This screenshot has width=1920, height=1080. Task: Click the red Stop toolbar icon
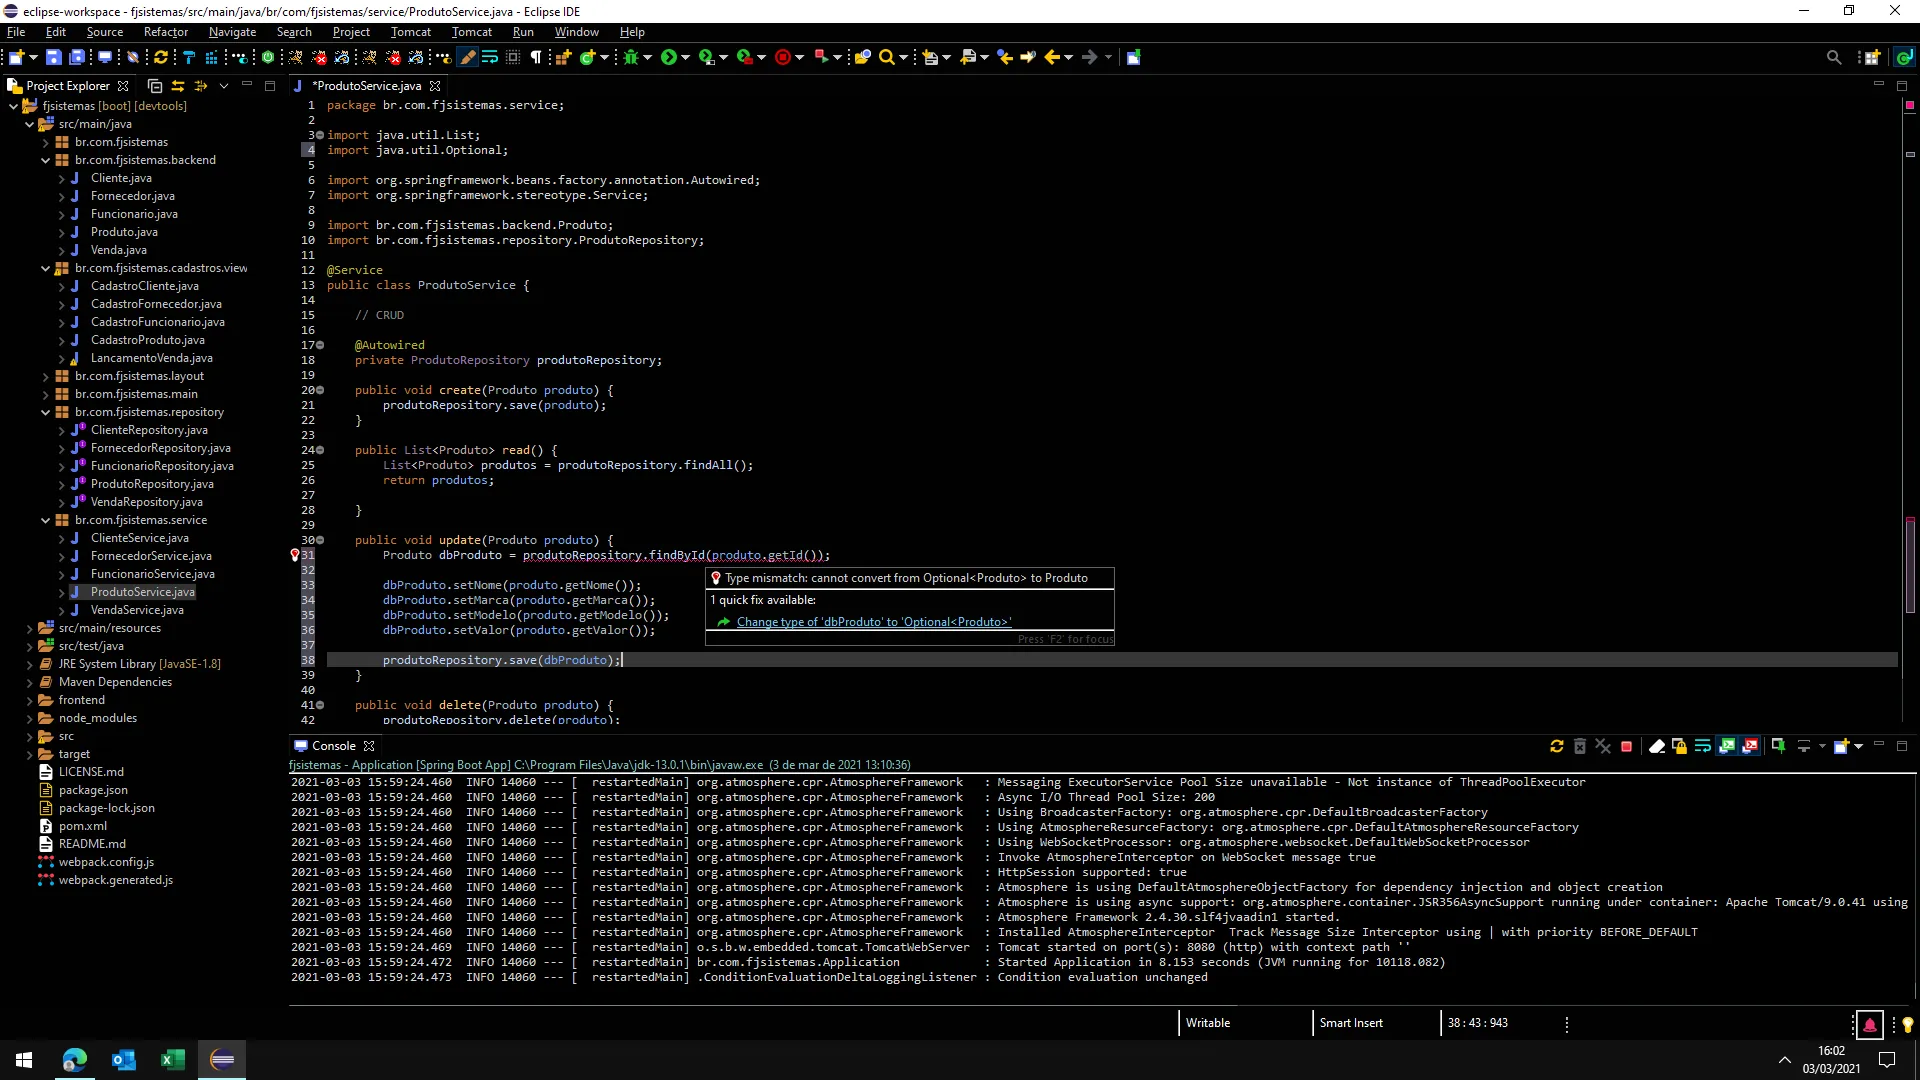pyautogui.click(x=783, y=58)
